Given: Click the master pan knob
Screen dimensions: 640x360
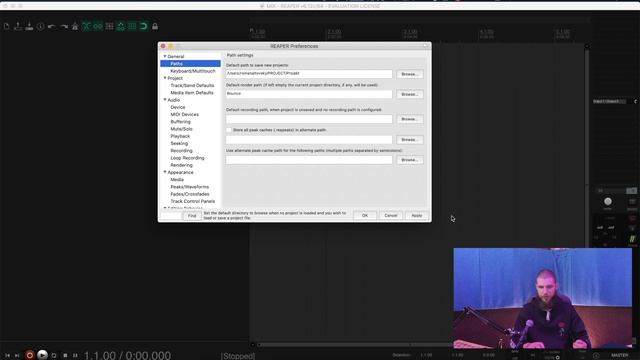Looking at the screenshot, I should tap(608, 201).
